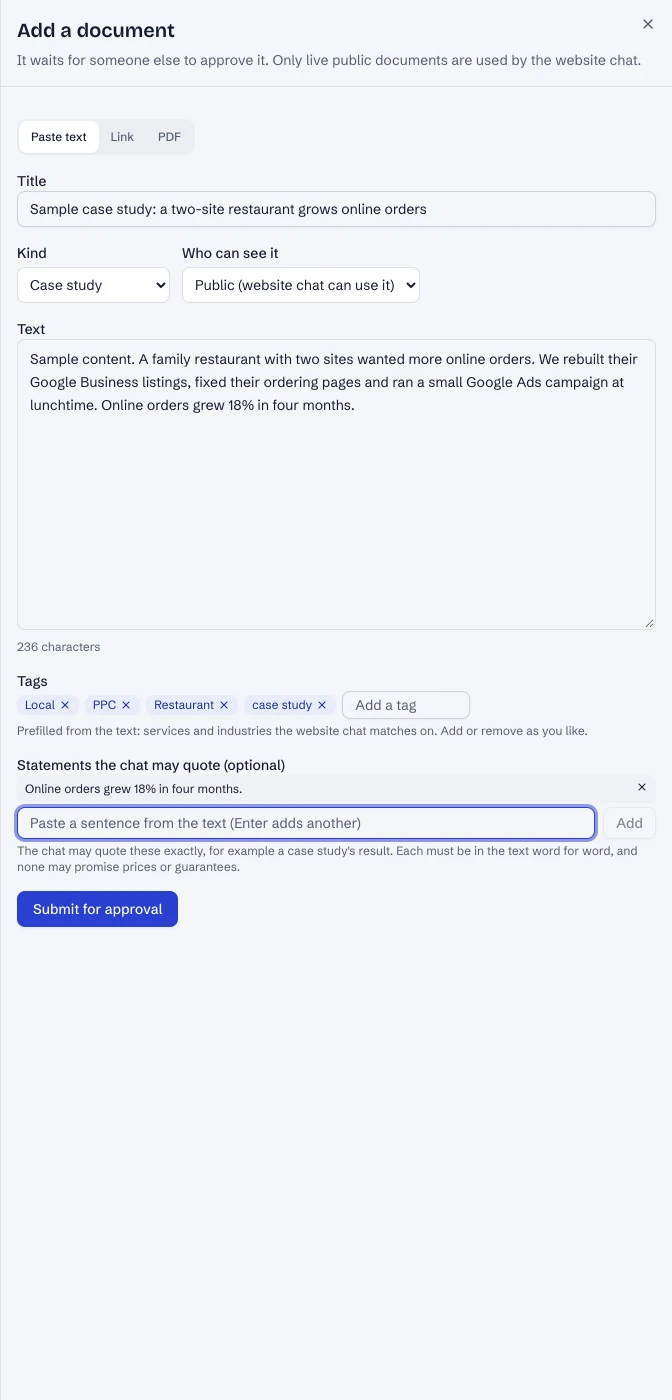The height and width of the screenshot is (1400, 672).
Task: Remove the Restaurant tag
Action: pos(224,705)
